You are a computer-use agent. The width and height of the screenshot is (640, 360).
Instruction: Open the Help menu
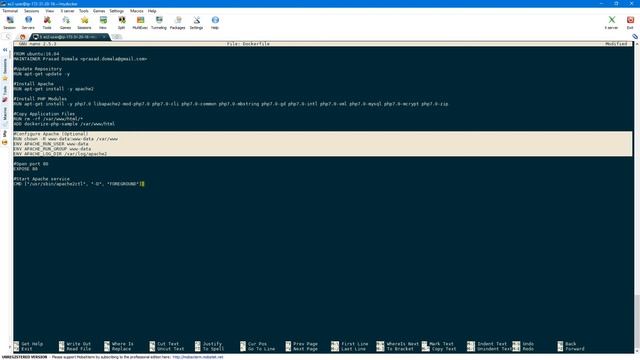[x=152, y=11]
